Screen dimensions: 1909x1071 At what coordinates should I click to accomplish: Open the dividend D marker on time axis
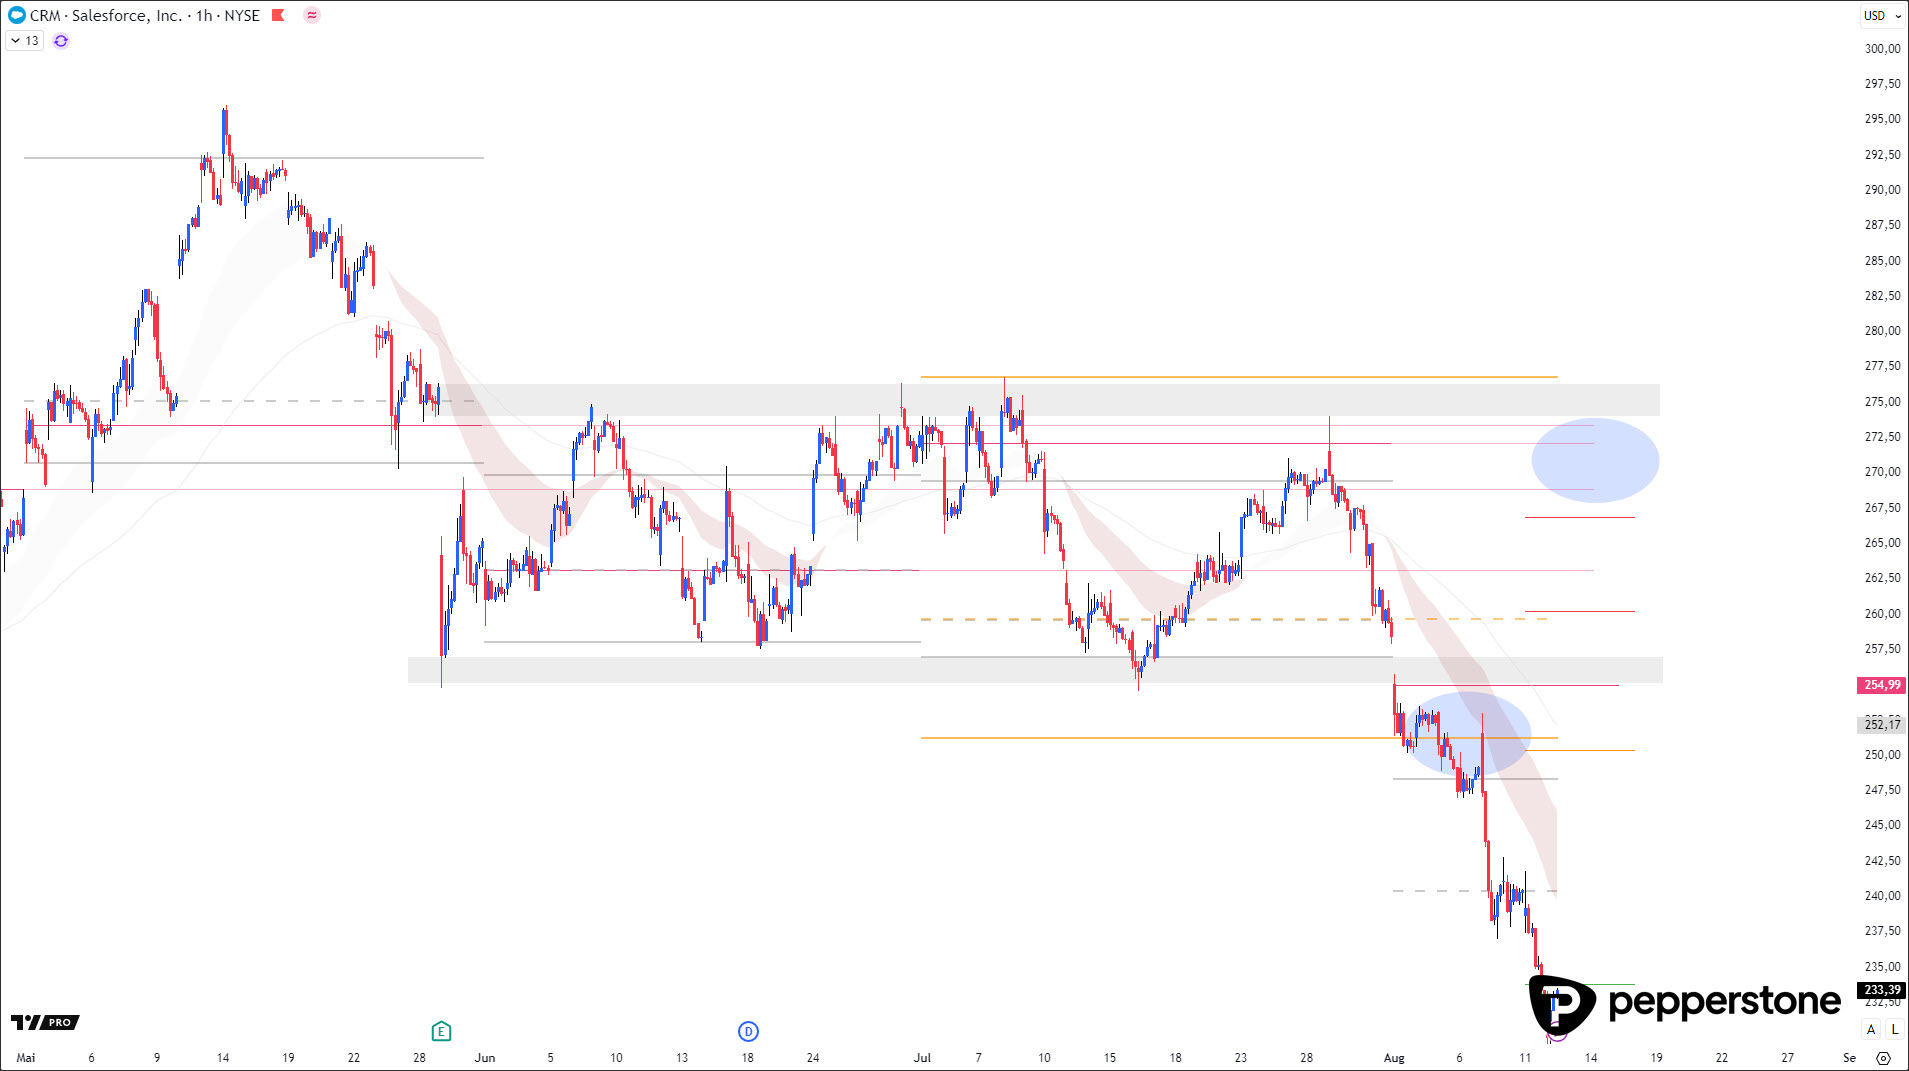(x=748, y=1031)
